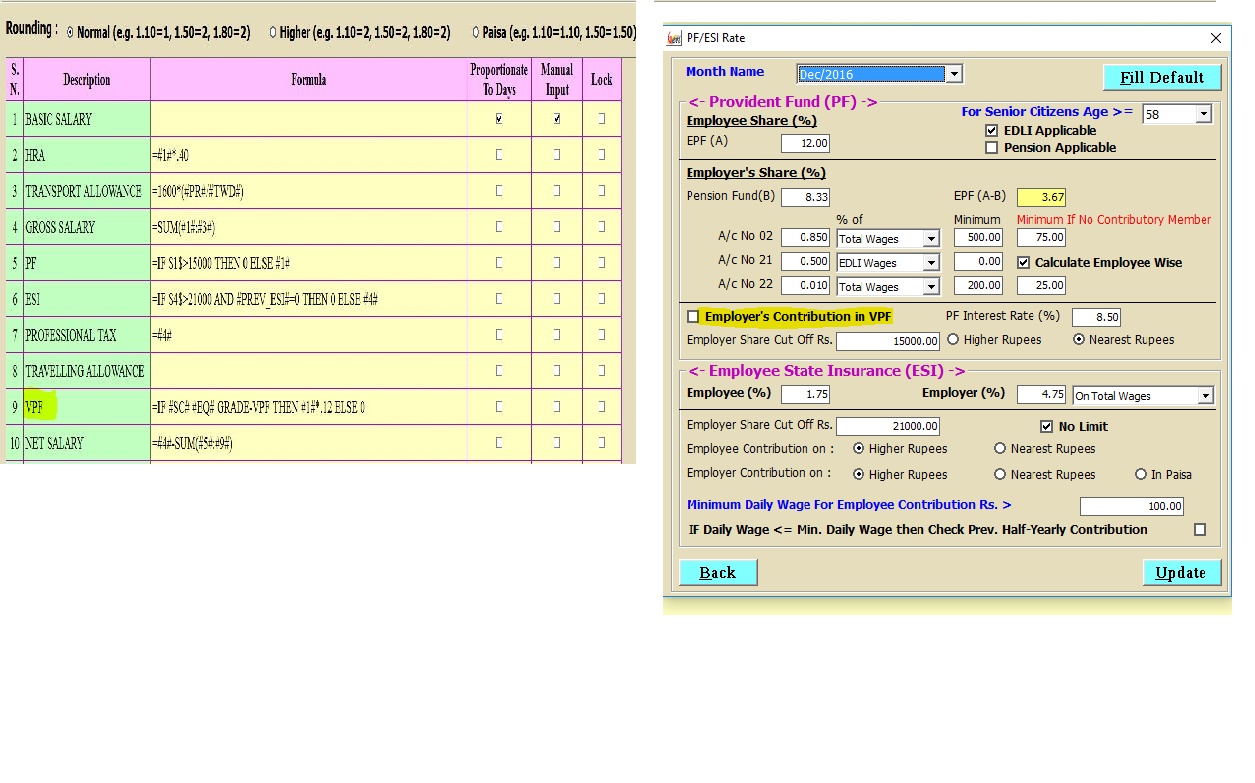Tick Employer's Contribution in VPF checkbox
Image resolution: width=1255 pixels, height=783 pixels.
click(x=693, y=317)
